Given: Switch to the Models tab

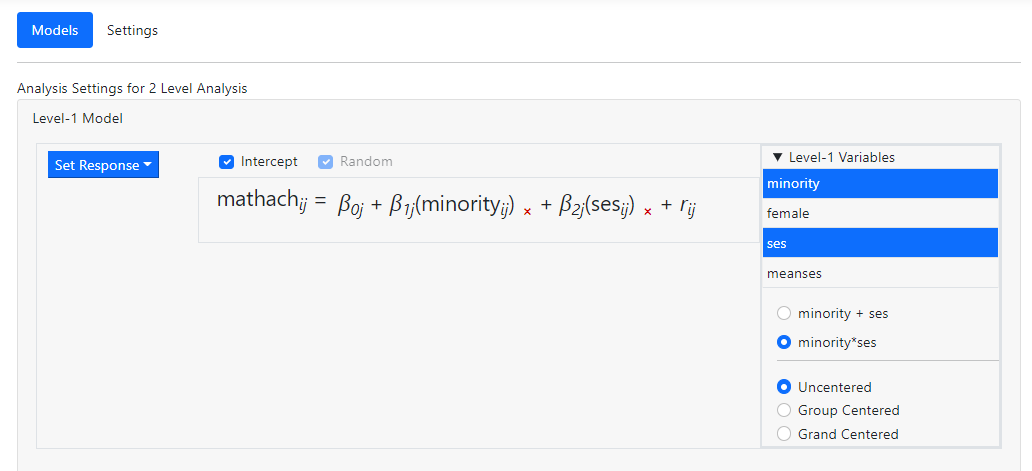Looking at the screenshot, I should click(55, 30).
